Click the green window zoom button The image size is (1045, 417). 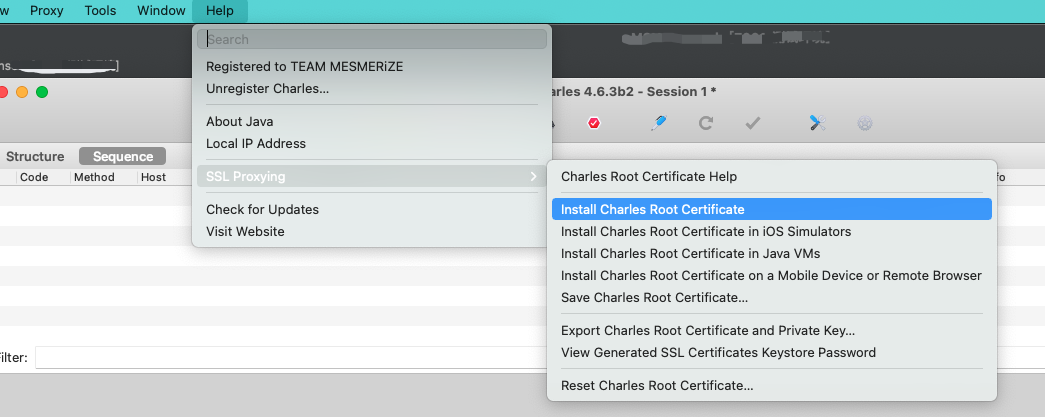[x=42, y=92]
